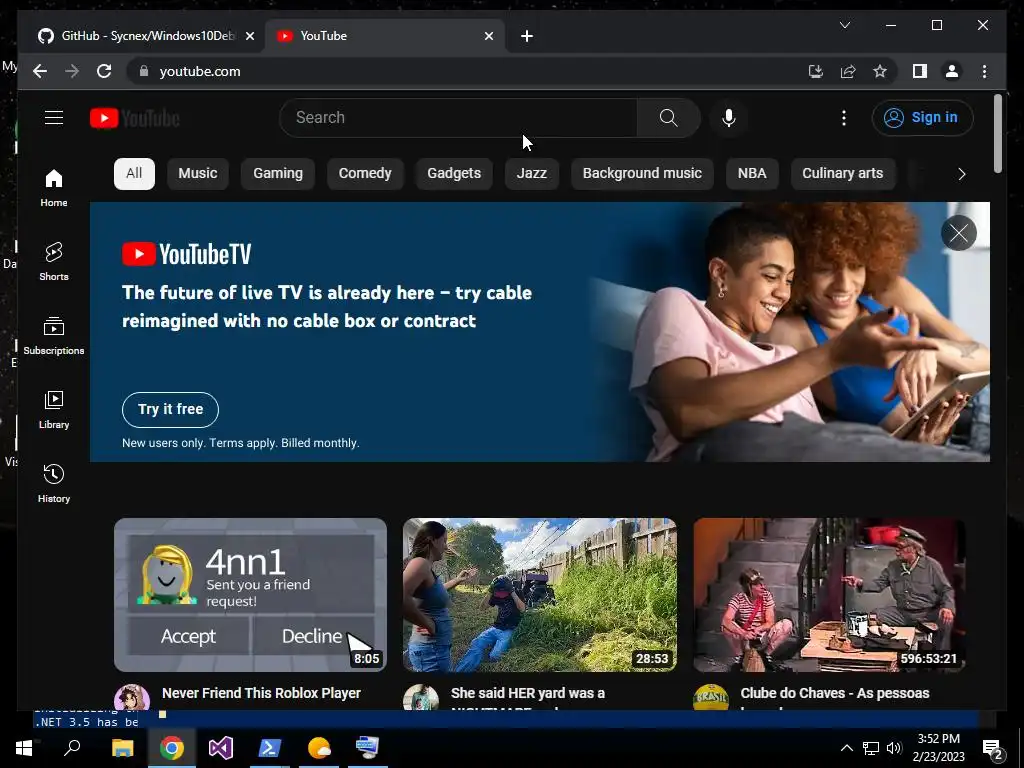This screenshot has width=1024, height=768.
Task: Open PowerShell from taskbar
Action: (x=270, y=748)
